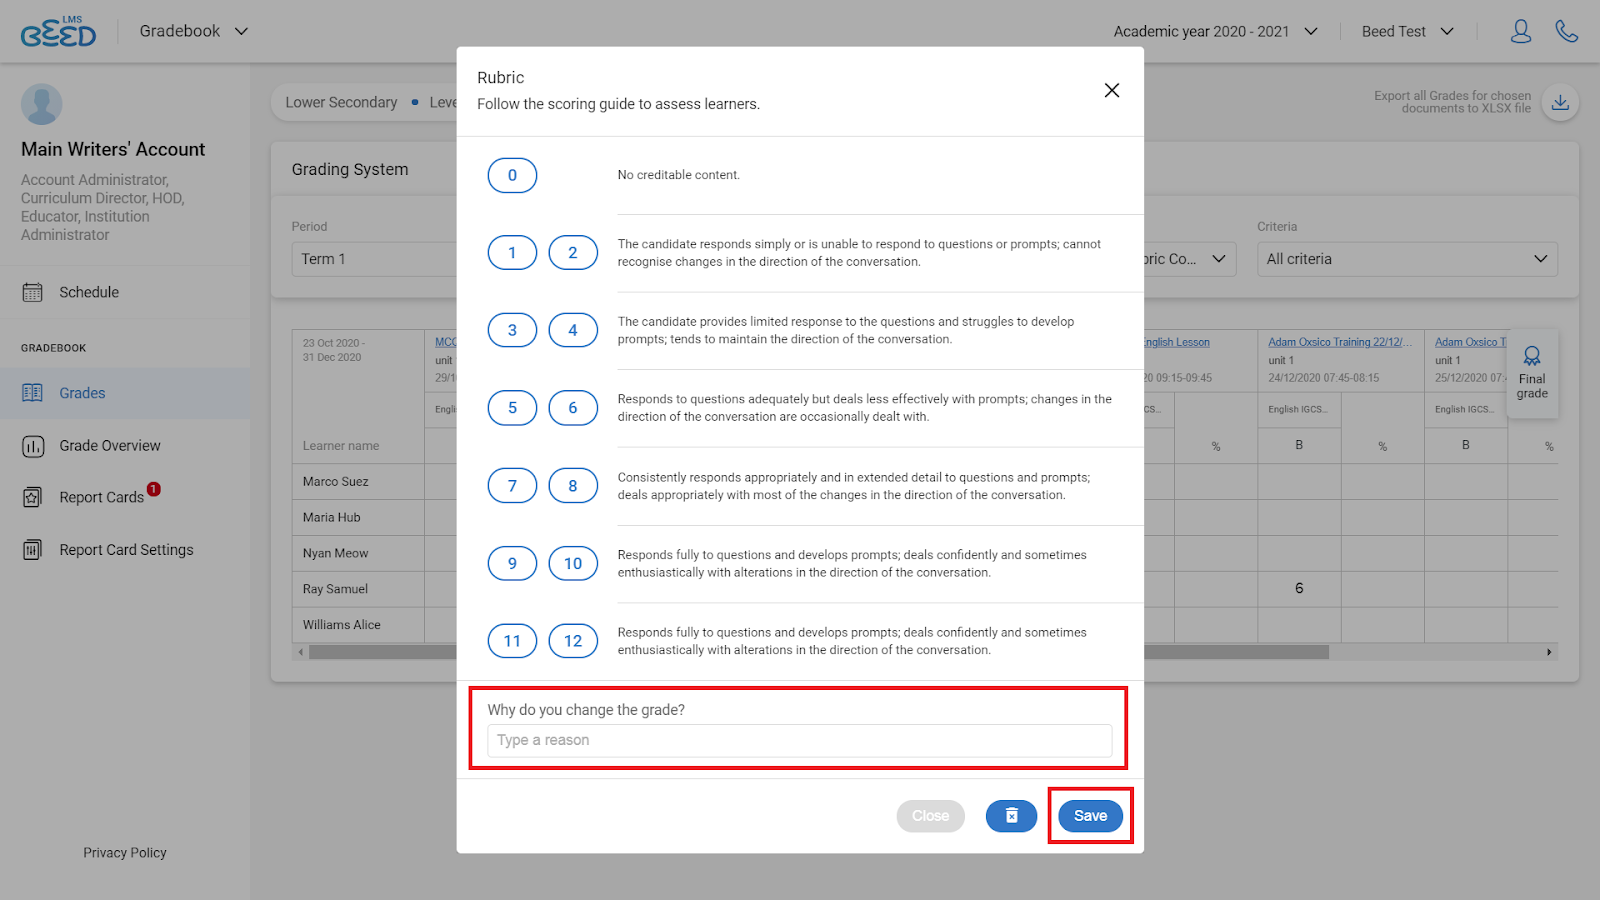Click the scrollbar left arrow
The height and width of the screenshot is (900, 1600).
(300, 652)
